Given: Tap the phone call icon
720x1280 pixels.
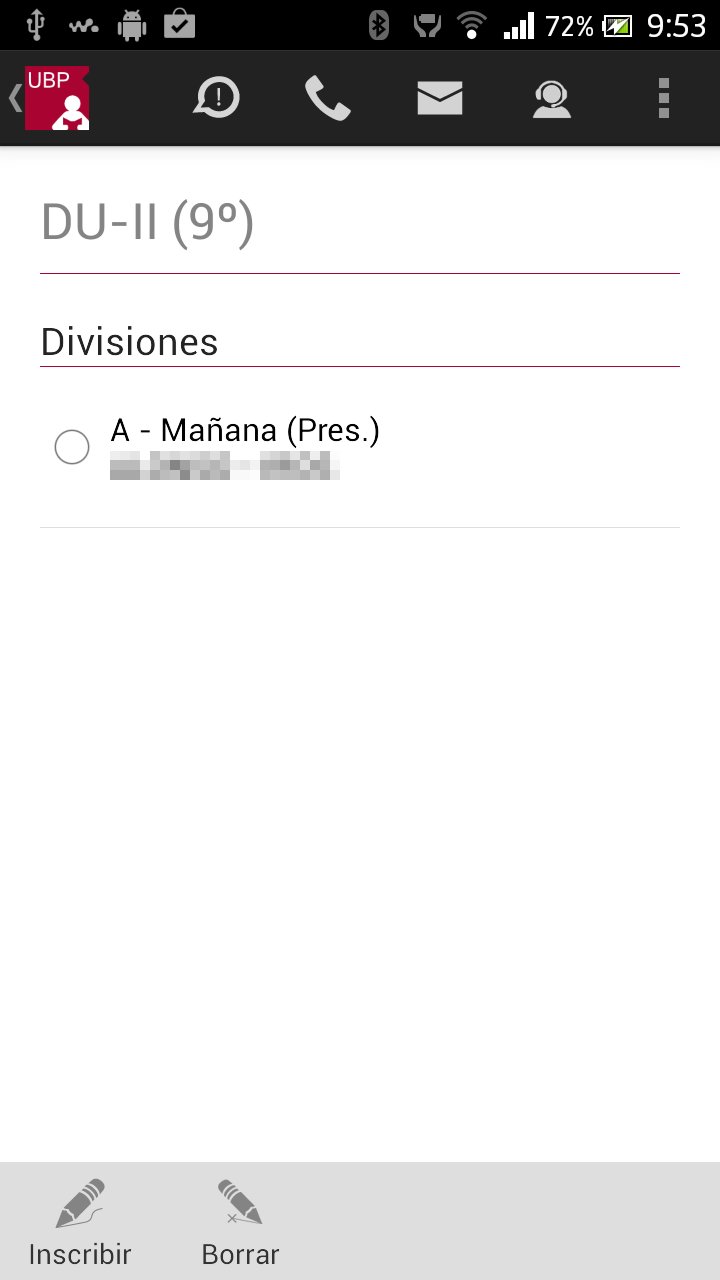Looking at the screenshot, I should [327, 98].
